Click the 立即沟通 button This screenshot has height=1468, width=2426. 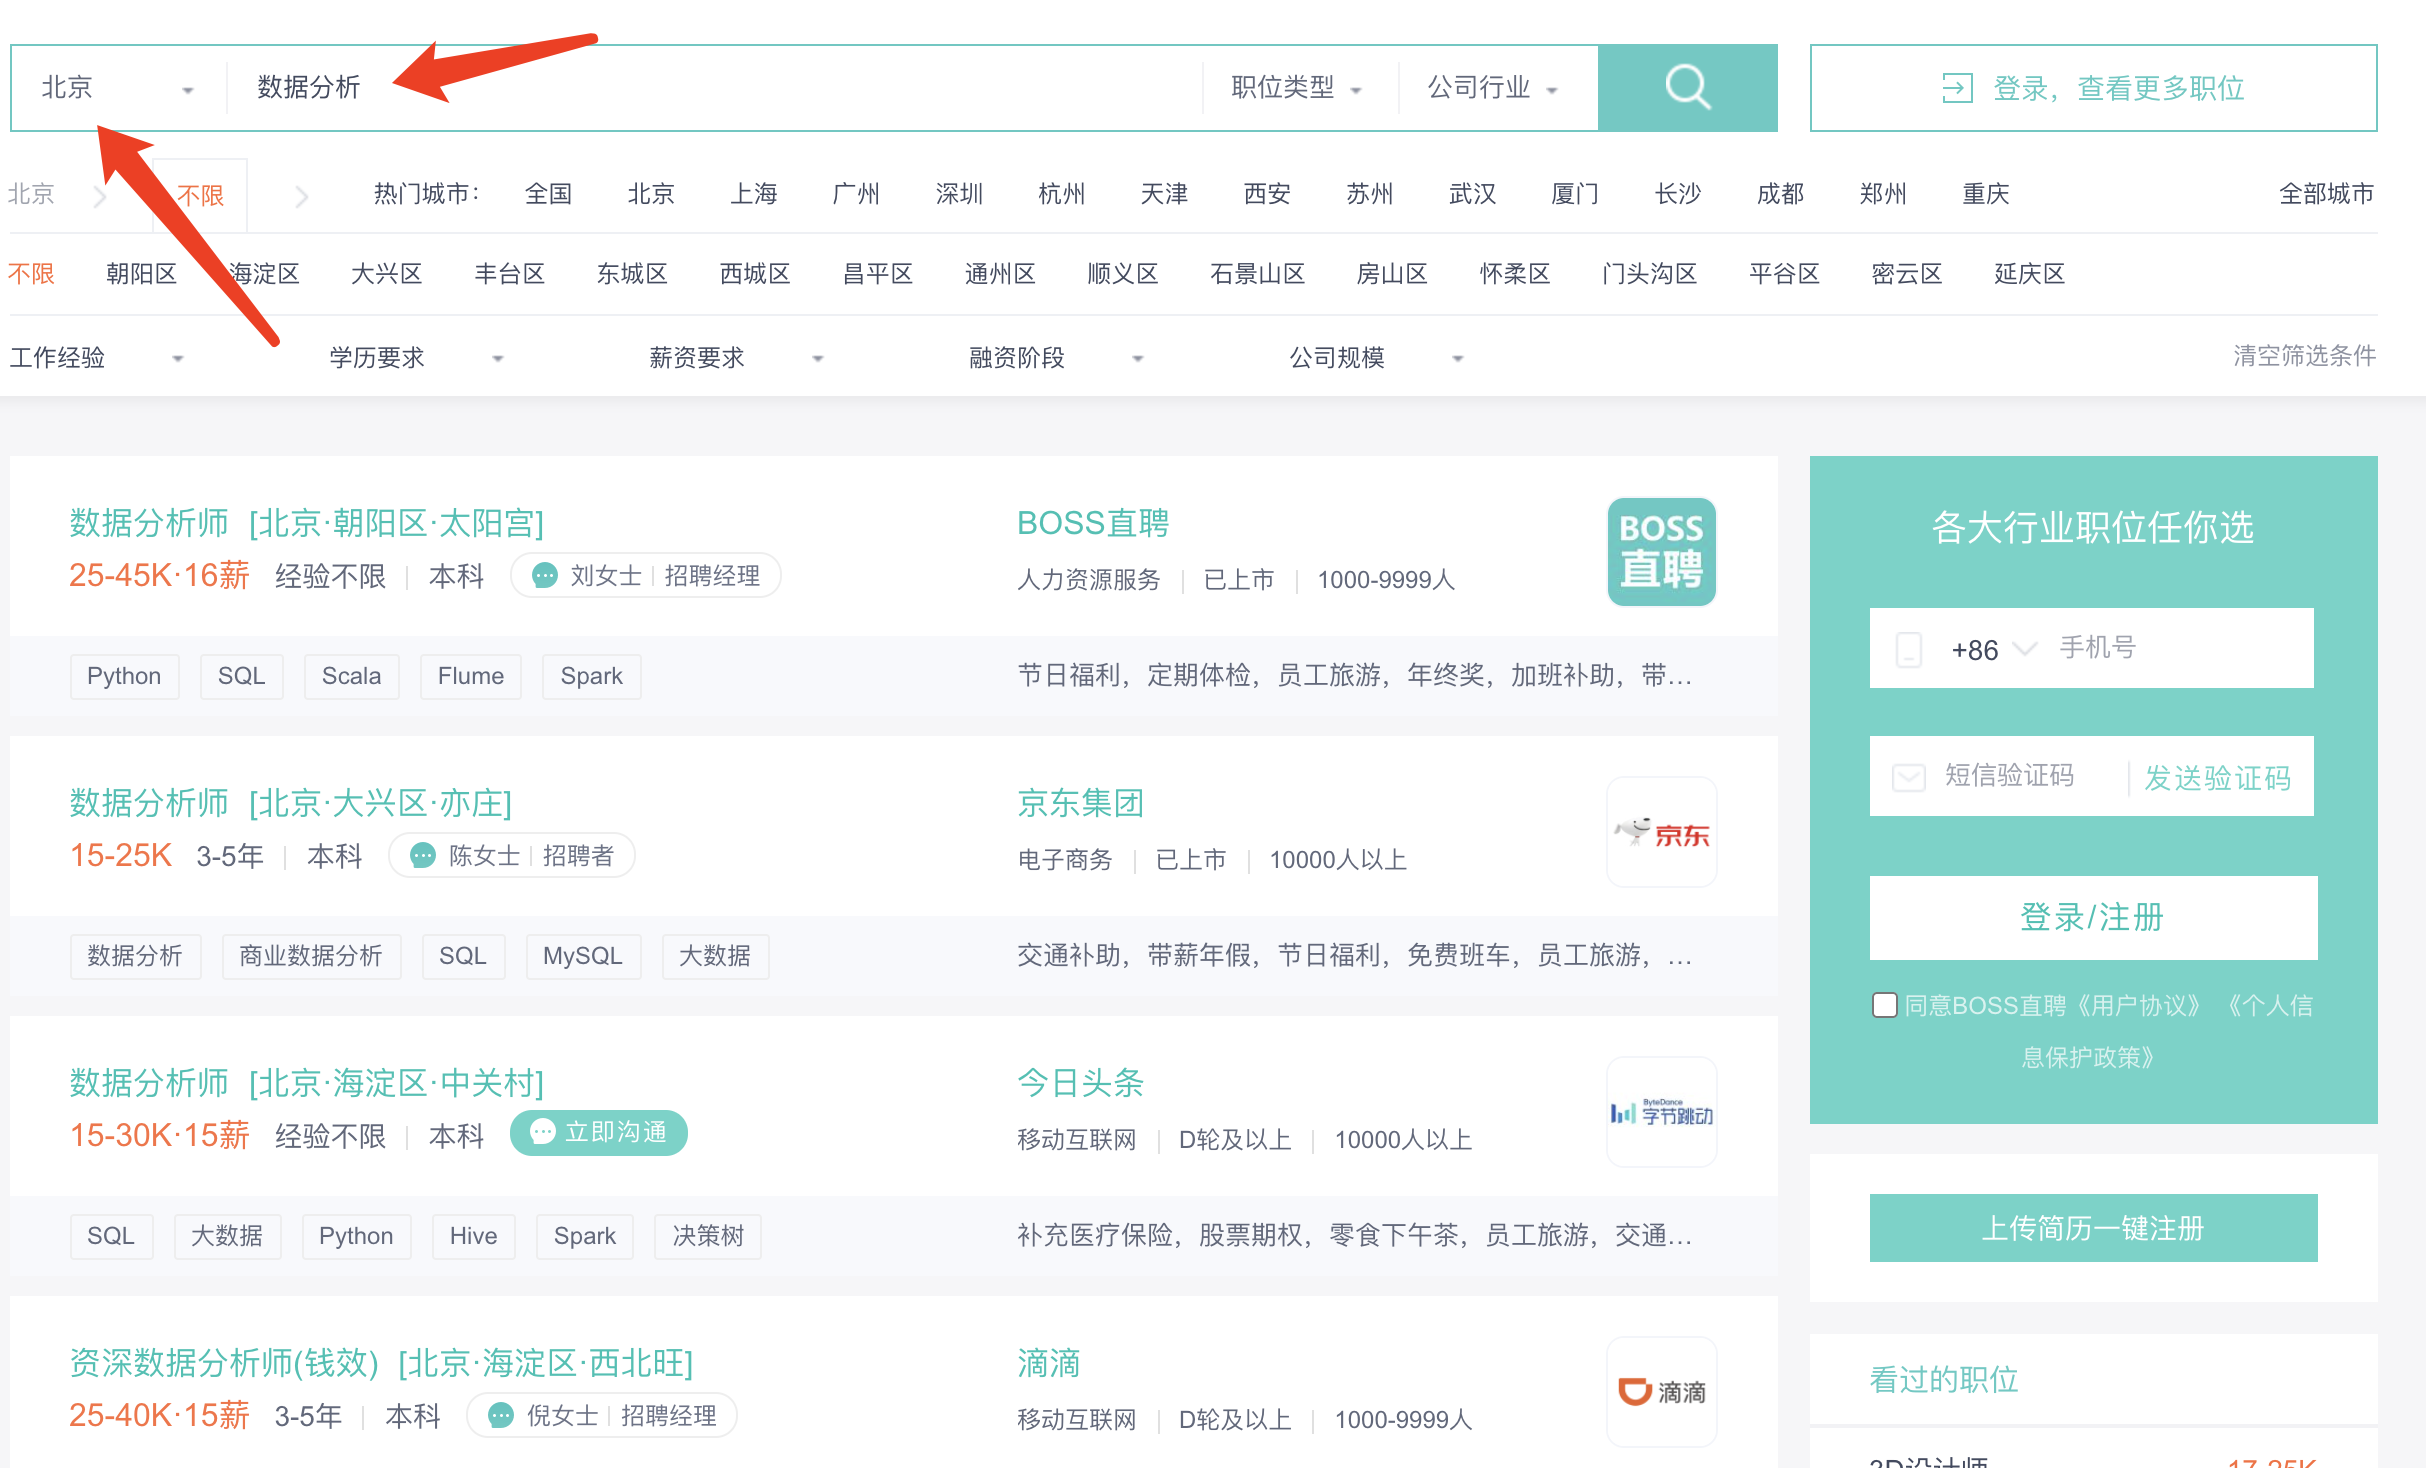pos(598,1132)
